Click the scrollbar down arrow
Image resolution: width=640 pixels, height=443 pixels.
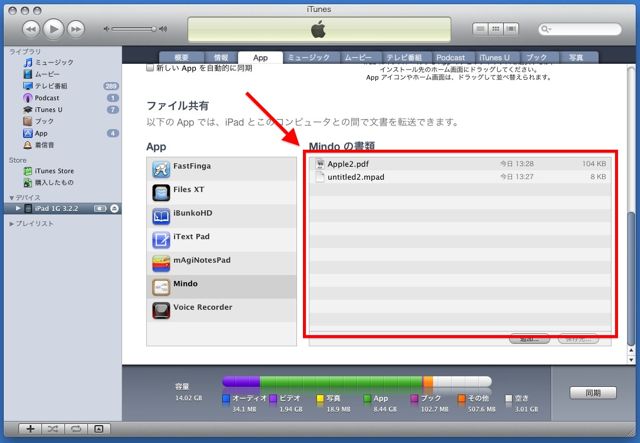tap(631, 360)
